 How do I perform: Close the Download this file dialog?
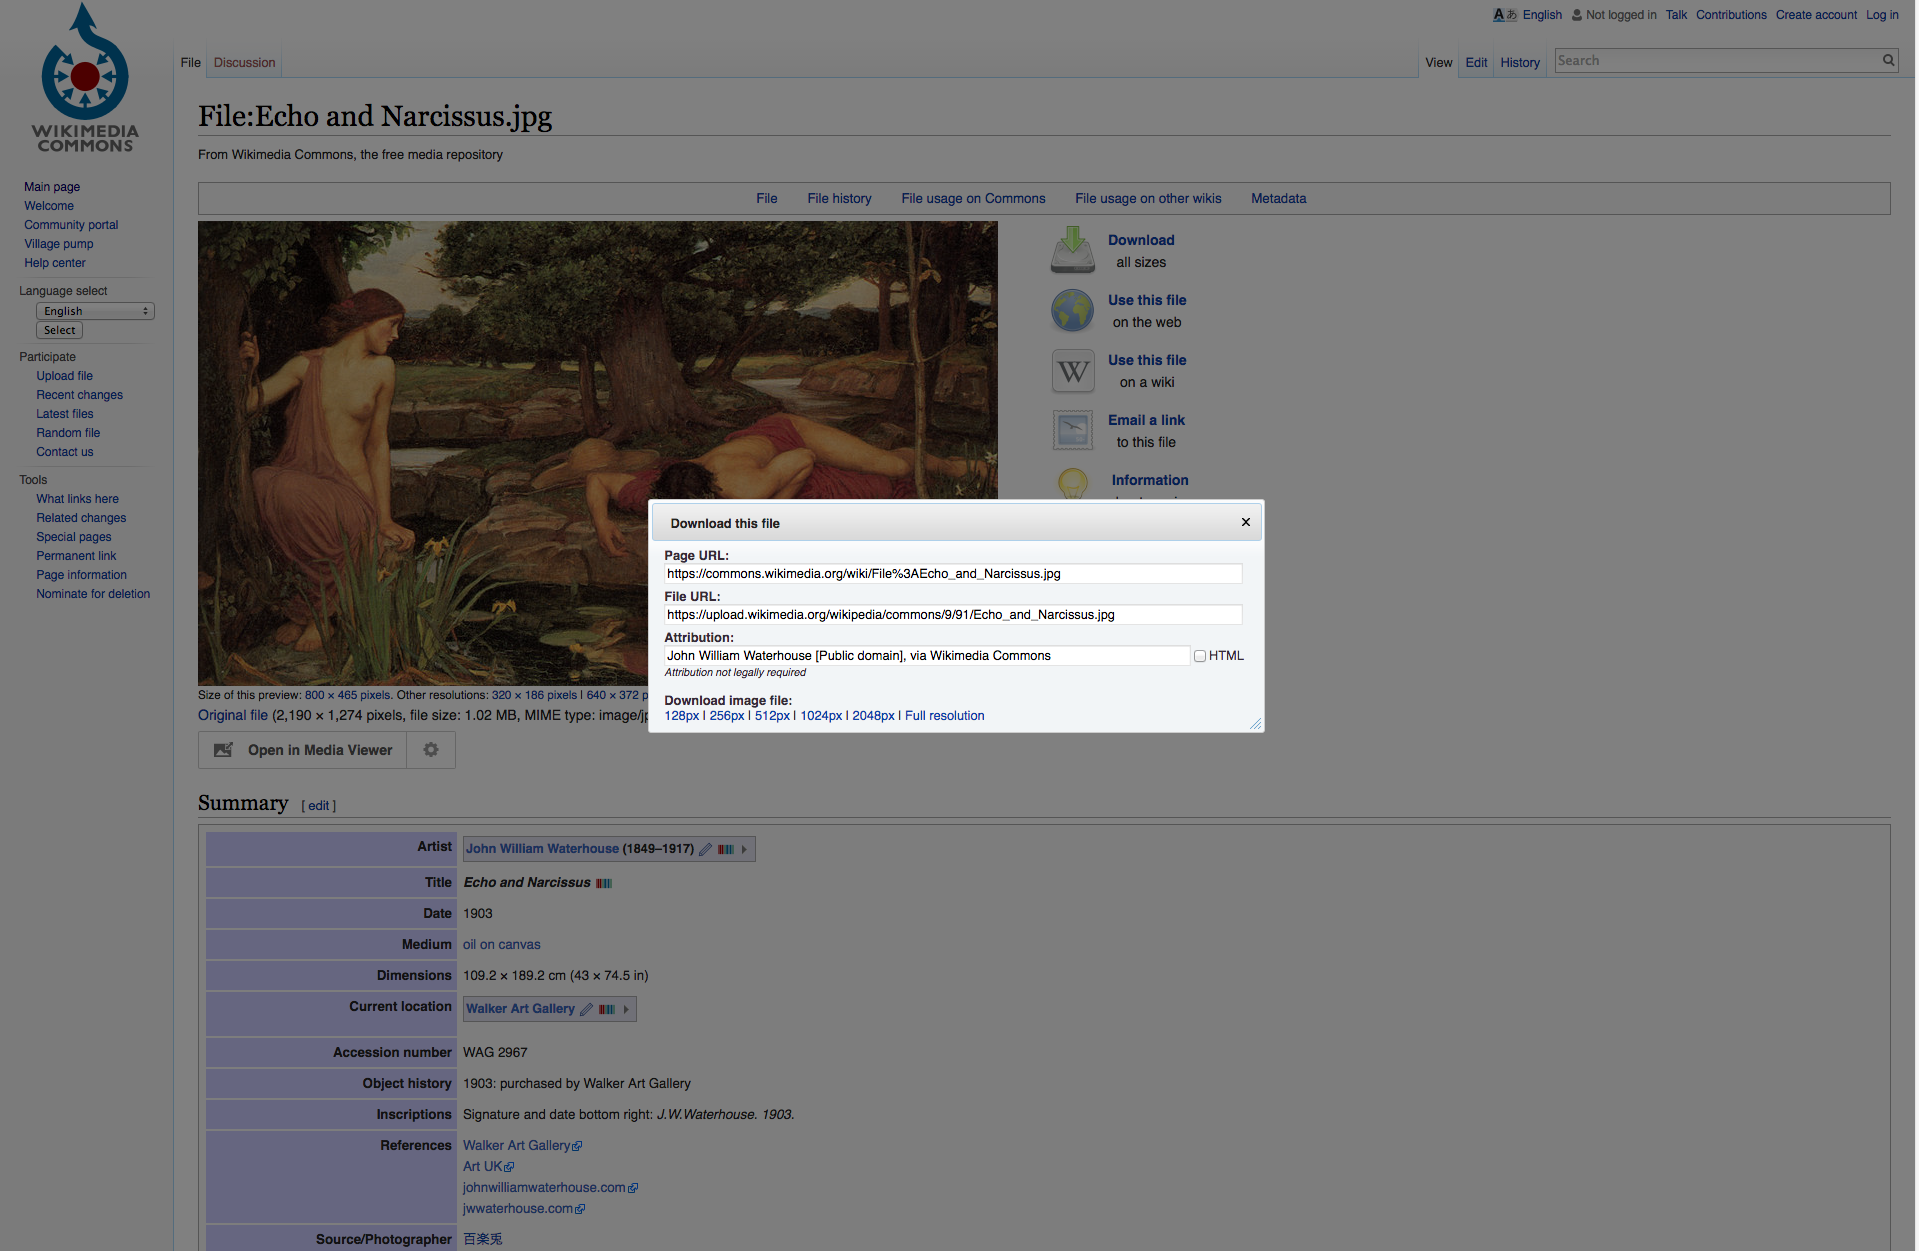[x=1246, y=522]
